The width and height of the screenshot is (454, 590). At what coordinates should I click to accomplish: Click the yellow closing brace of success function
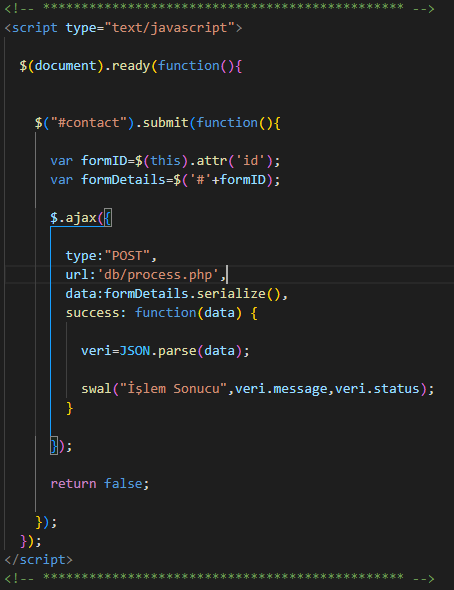click(69, 408)
